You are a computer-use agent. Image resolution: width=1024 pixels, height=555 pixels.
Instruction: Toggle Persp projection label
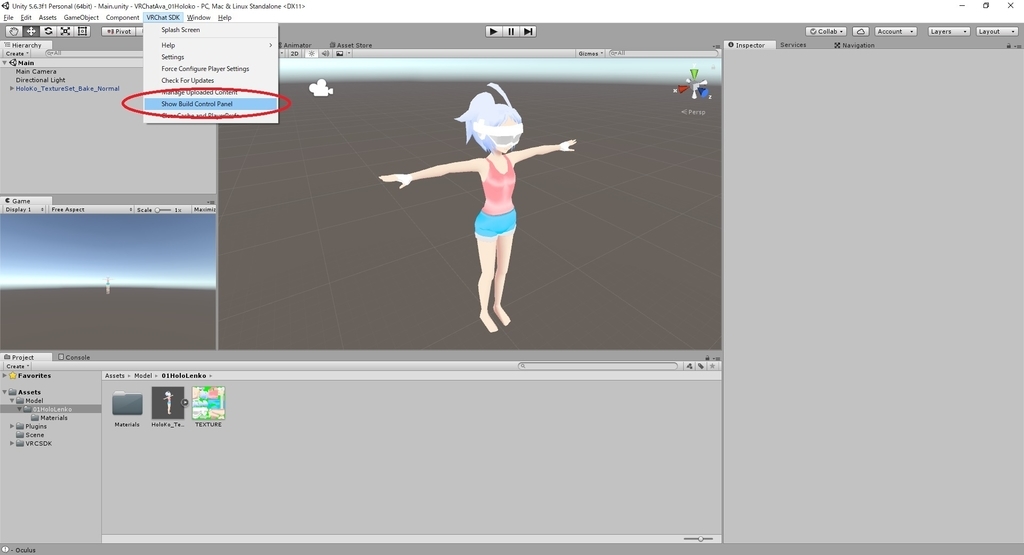pyautogui.click(x=694, y=112)
